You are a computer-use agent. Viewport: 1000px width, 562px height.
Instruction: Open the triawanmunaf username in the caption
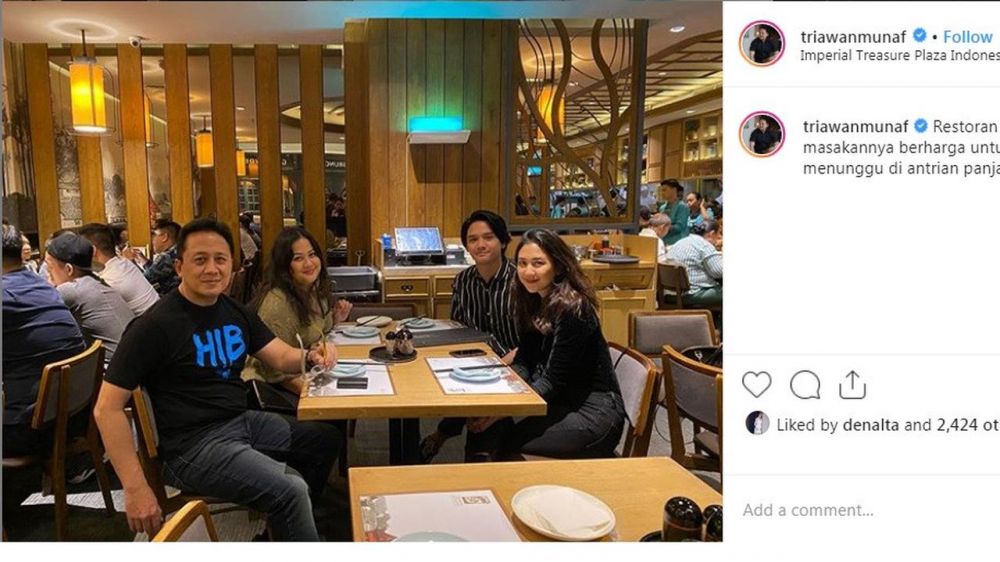(856, 126)
